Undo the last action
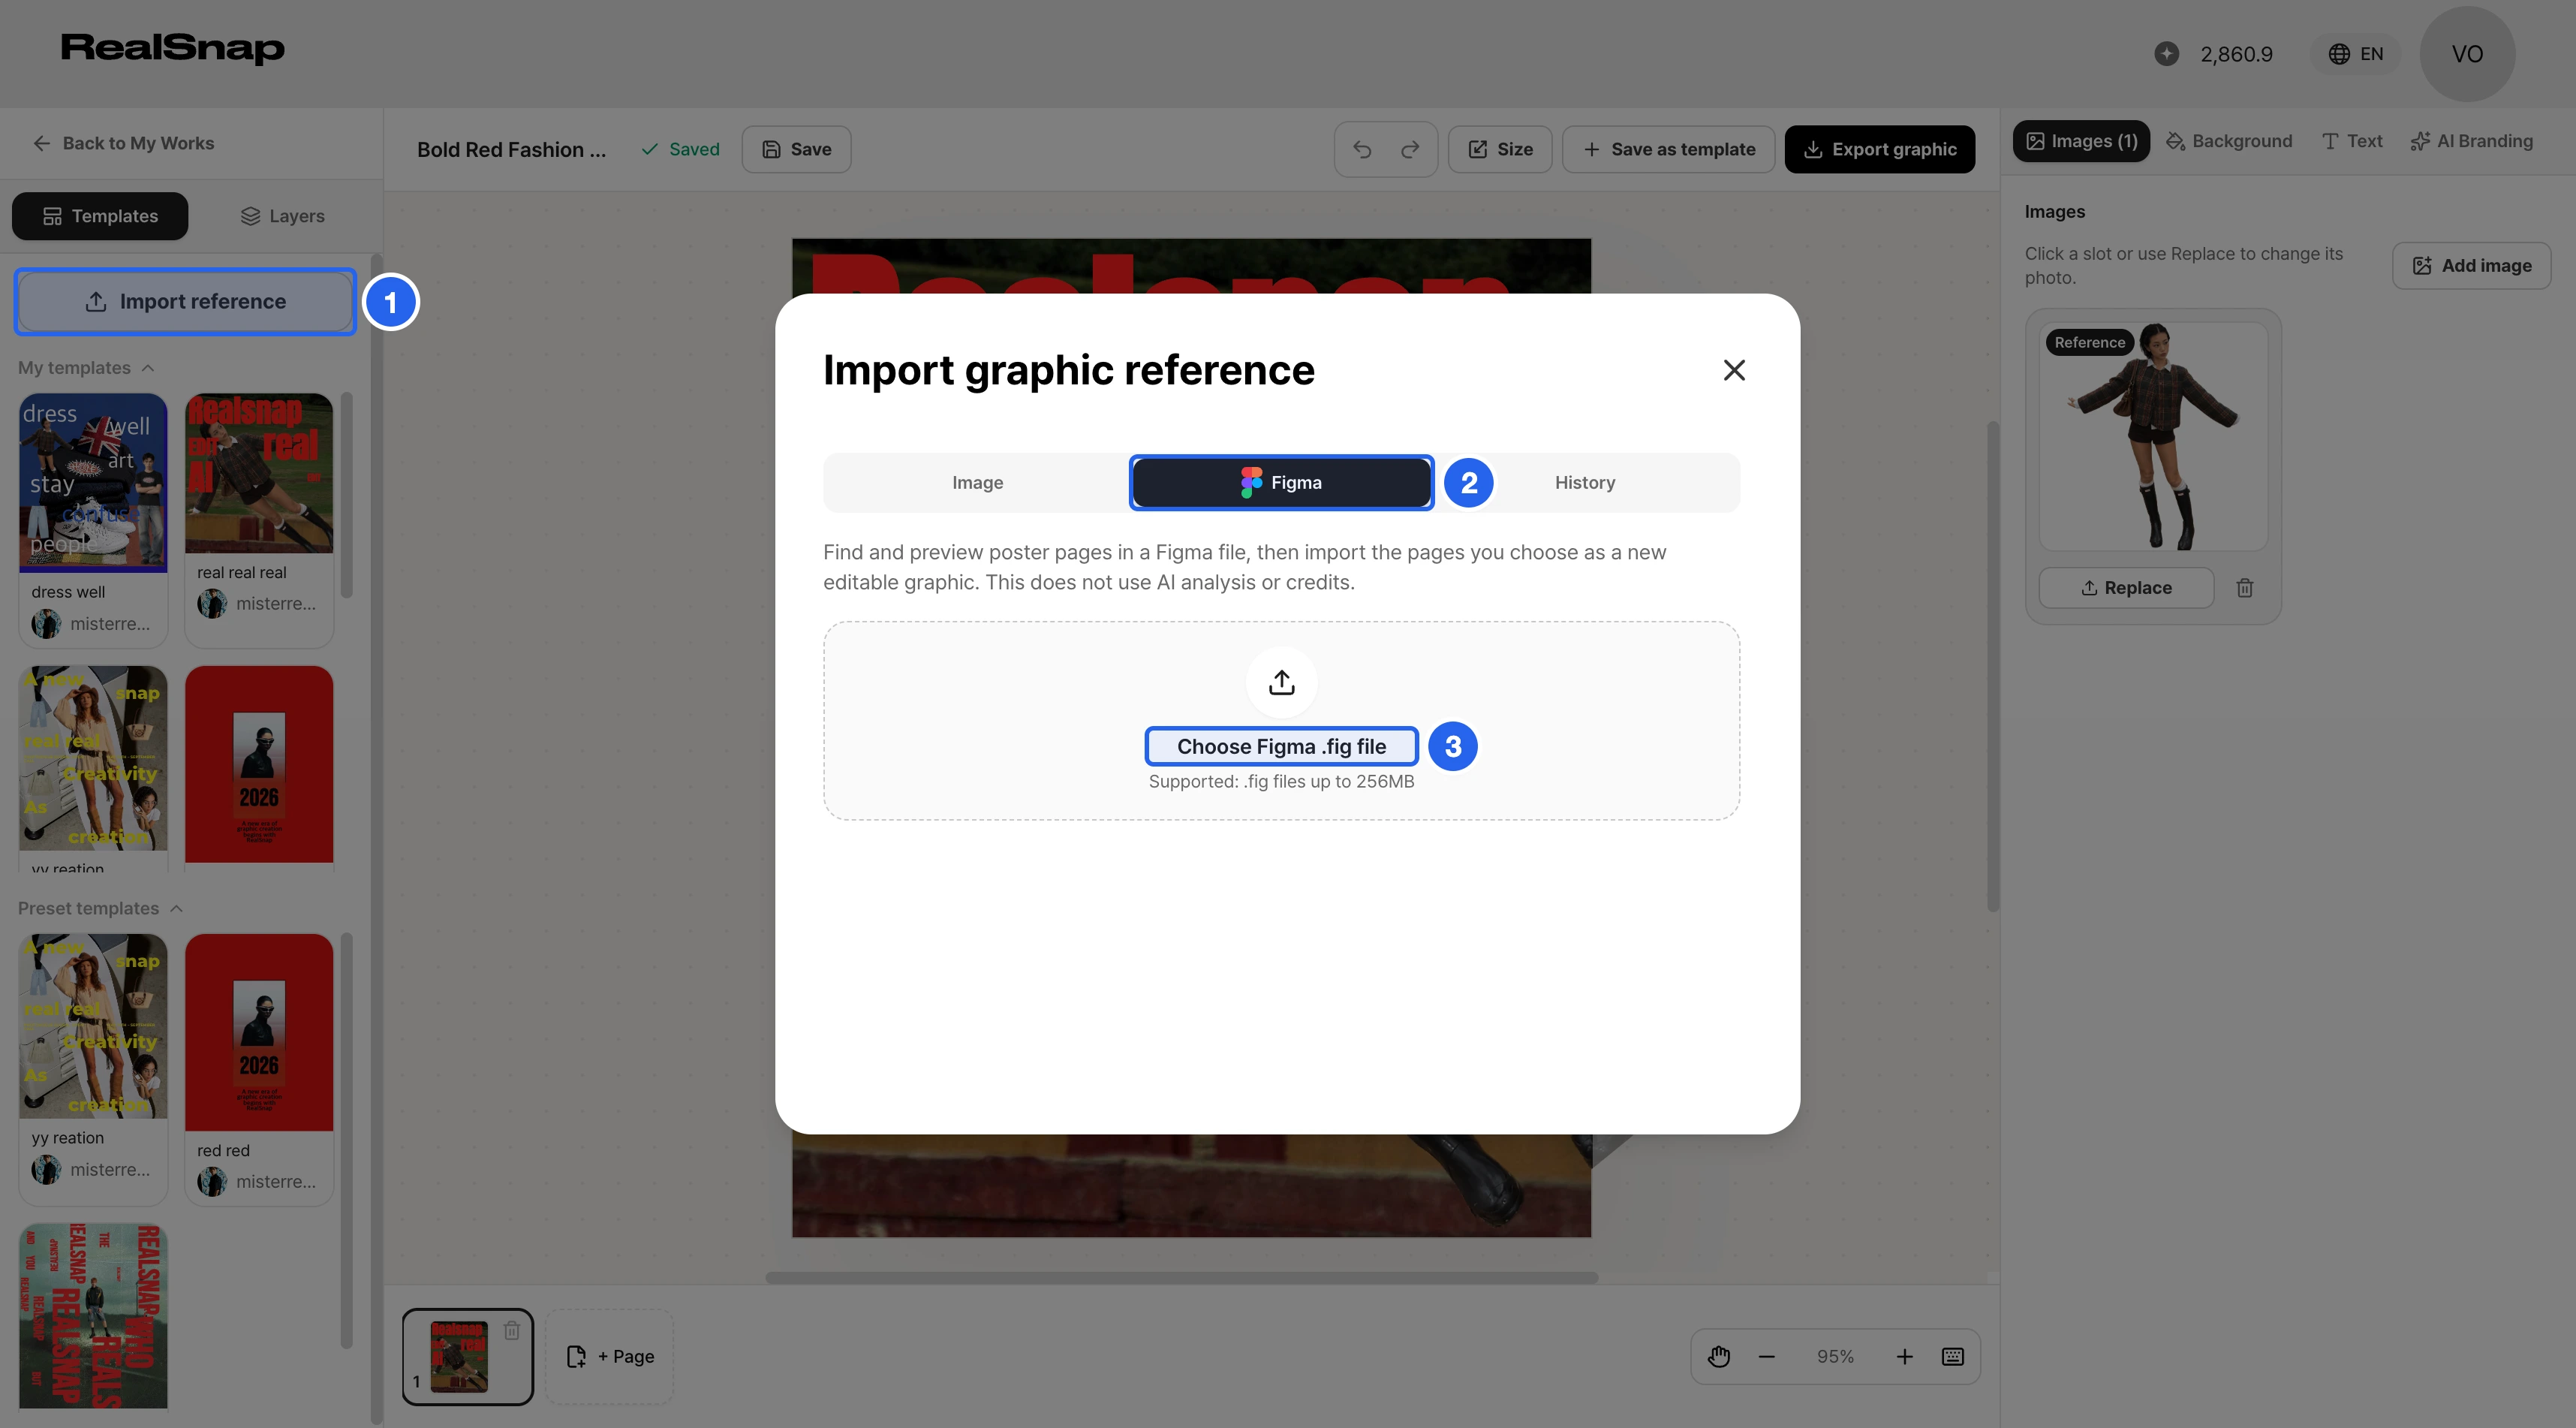 click(x=1362, y=149)
